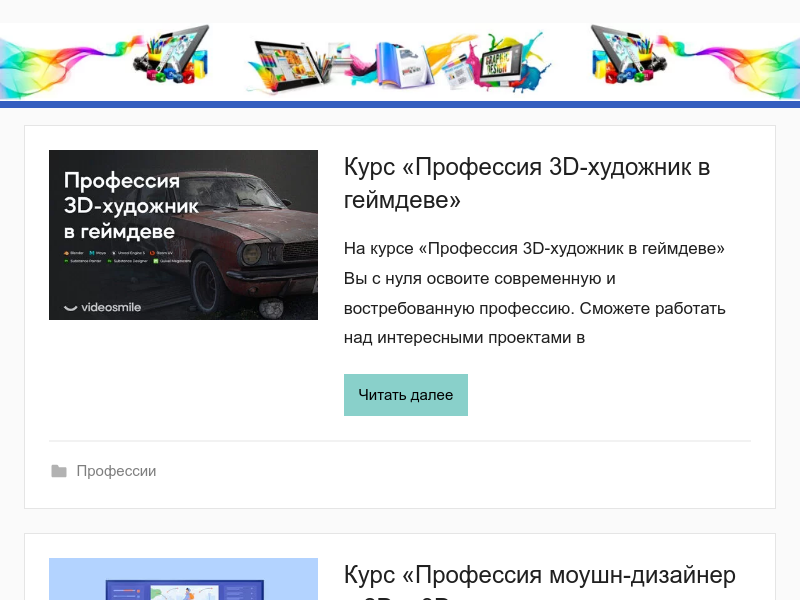Viewport: 800px width, 600px height.
Task: Click the folder icon next to Профессии
Action: point(59,471)
